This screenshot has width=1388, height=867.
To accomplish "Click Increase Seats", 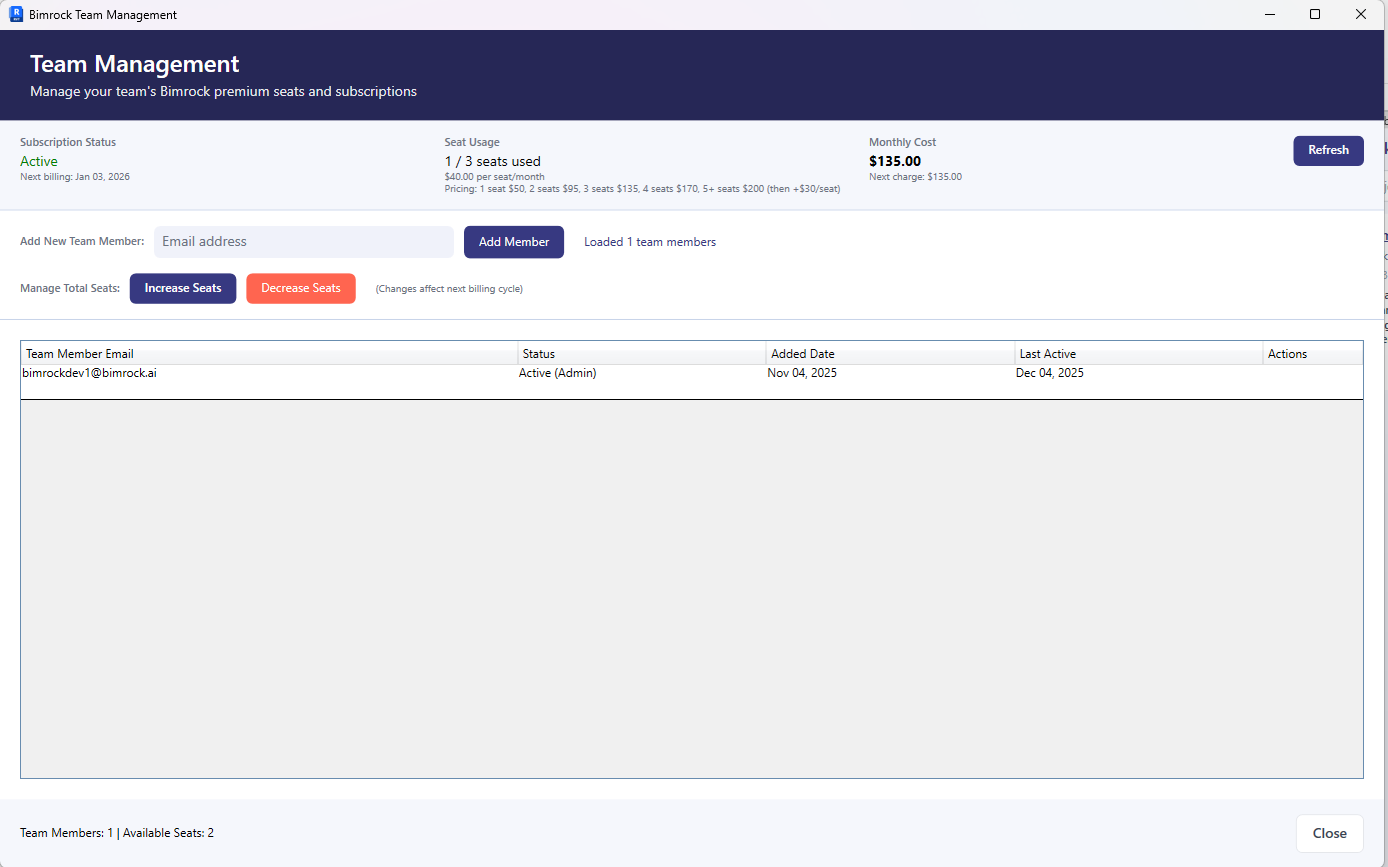I will [x=183, y=288].
